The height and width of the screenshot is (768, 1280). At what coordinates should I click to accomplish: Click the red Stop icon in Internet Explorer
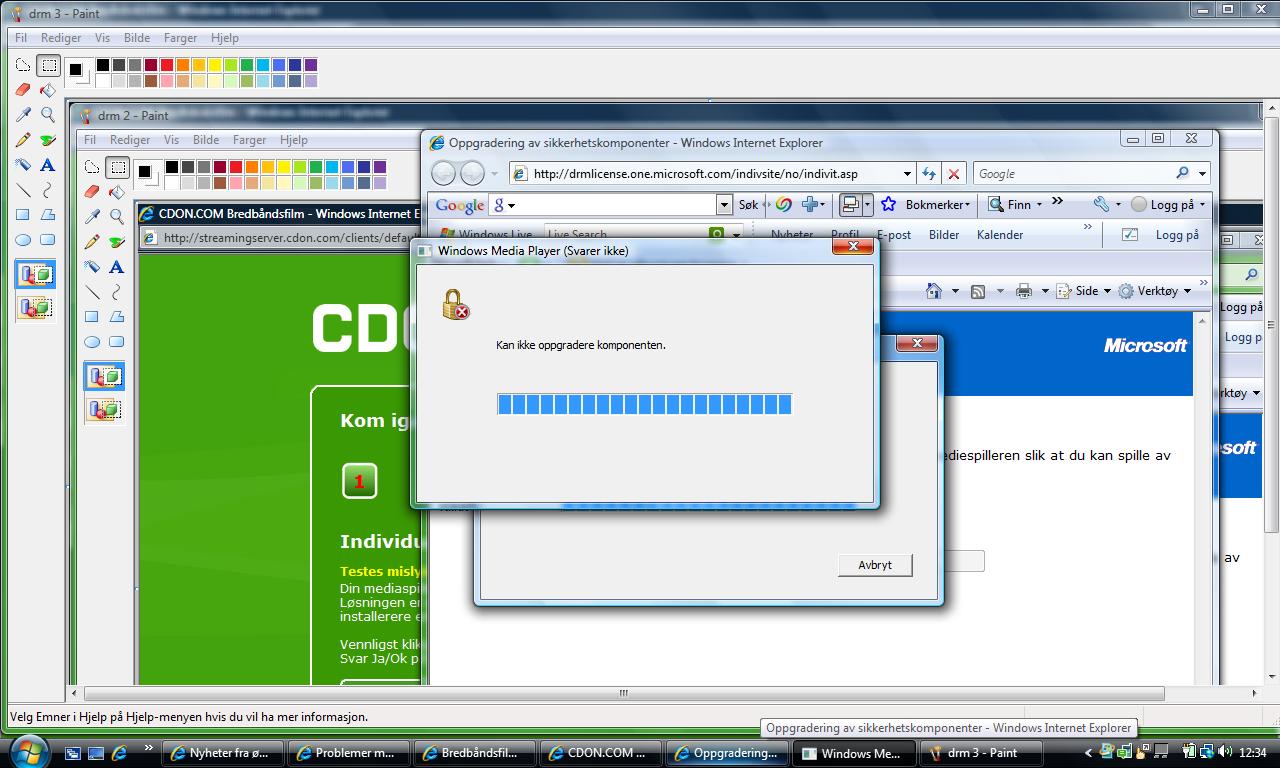[954, 173]
